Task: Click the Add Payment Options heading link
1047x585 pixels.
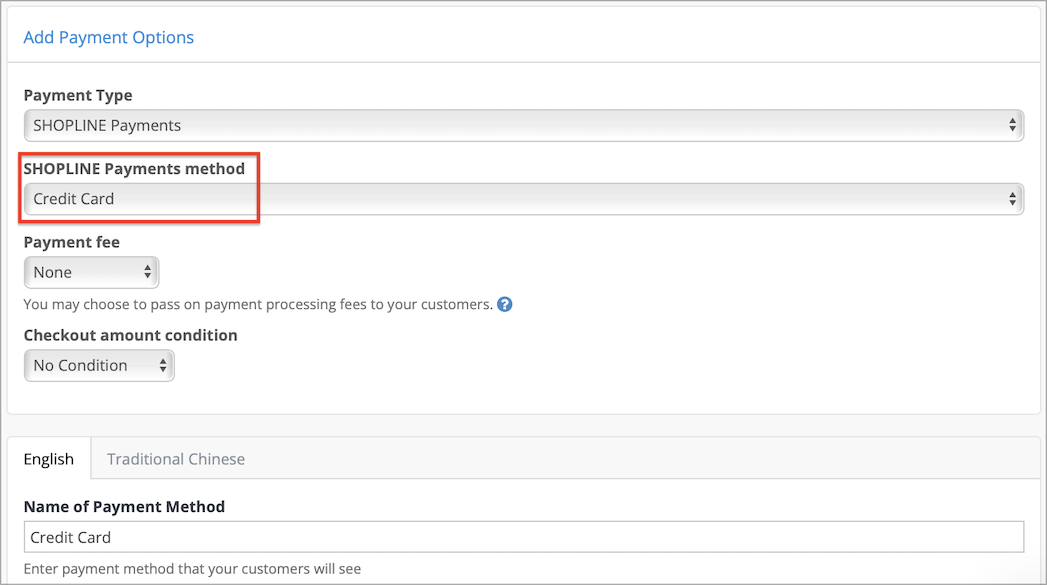Action: pos(109,37)
